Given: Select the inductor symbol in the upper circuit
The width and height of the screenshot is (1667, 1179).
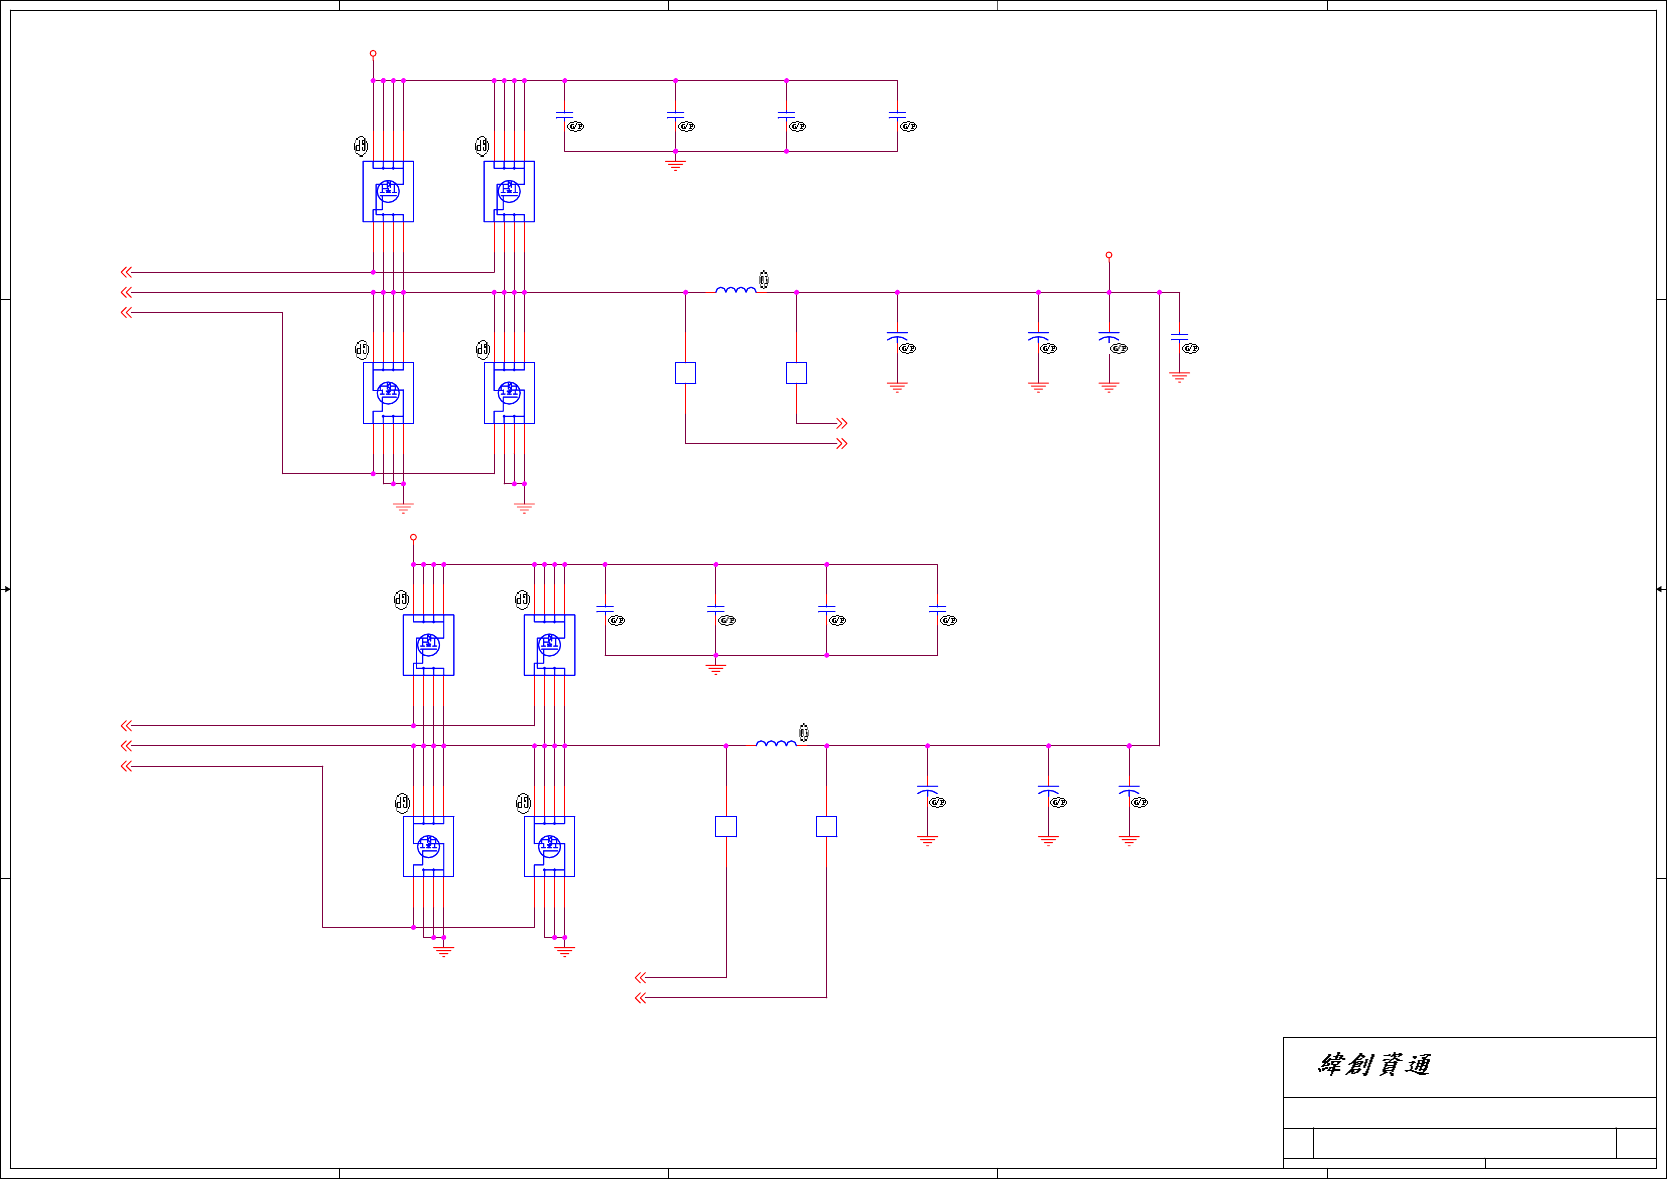Looking at the screenshot, I should point(736,290).
